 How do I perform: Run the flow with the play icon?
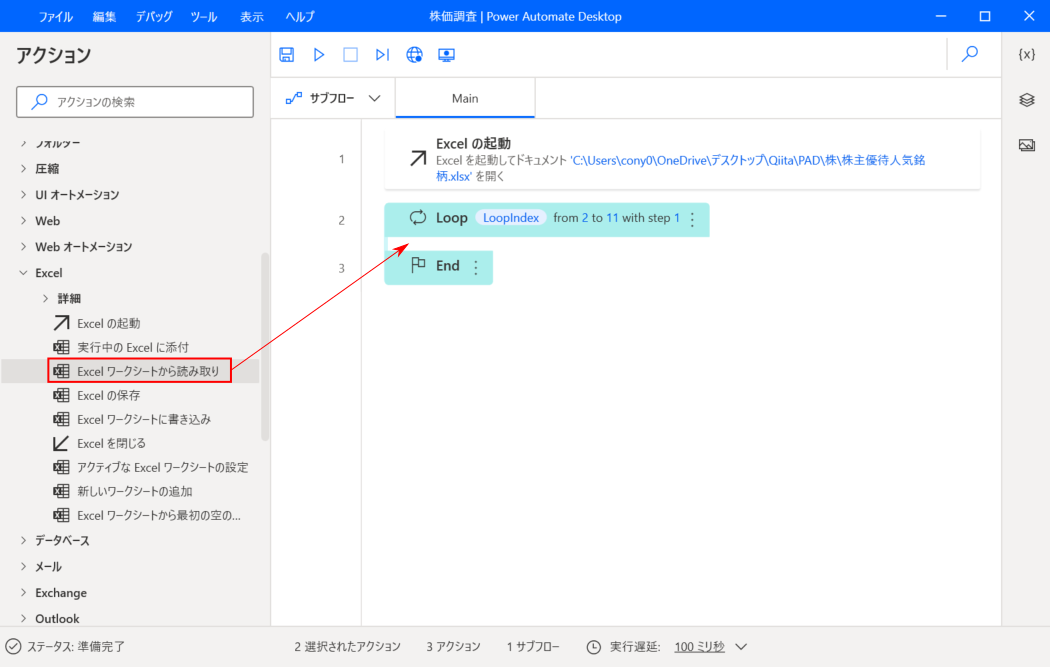[319, 55]
